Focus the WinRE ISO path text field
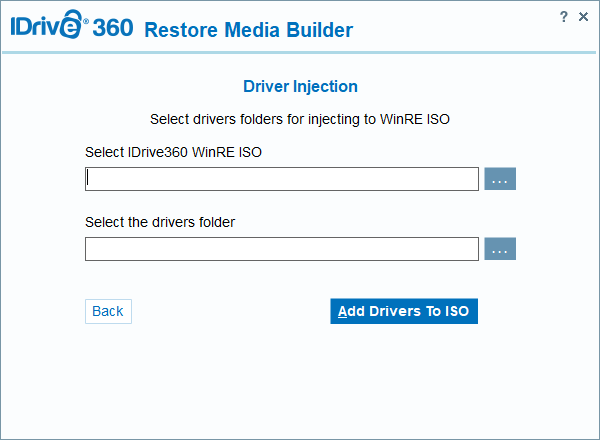This screenshot has width=600, height=440. pyautogui.click(x=282, y=179)
